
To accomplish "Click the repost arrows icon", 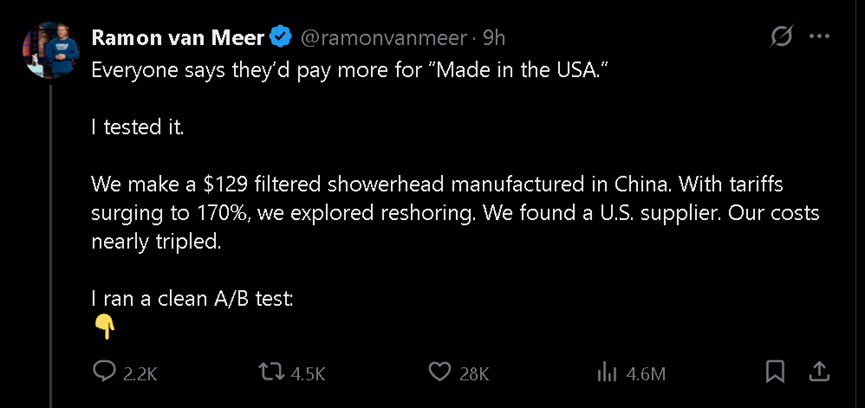I will [x=272, y=372].
